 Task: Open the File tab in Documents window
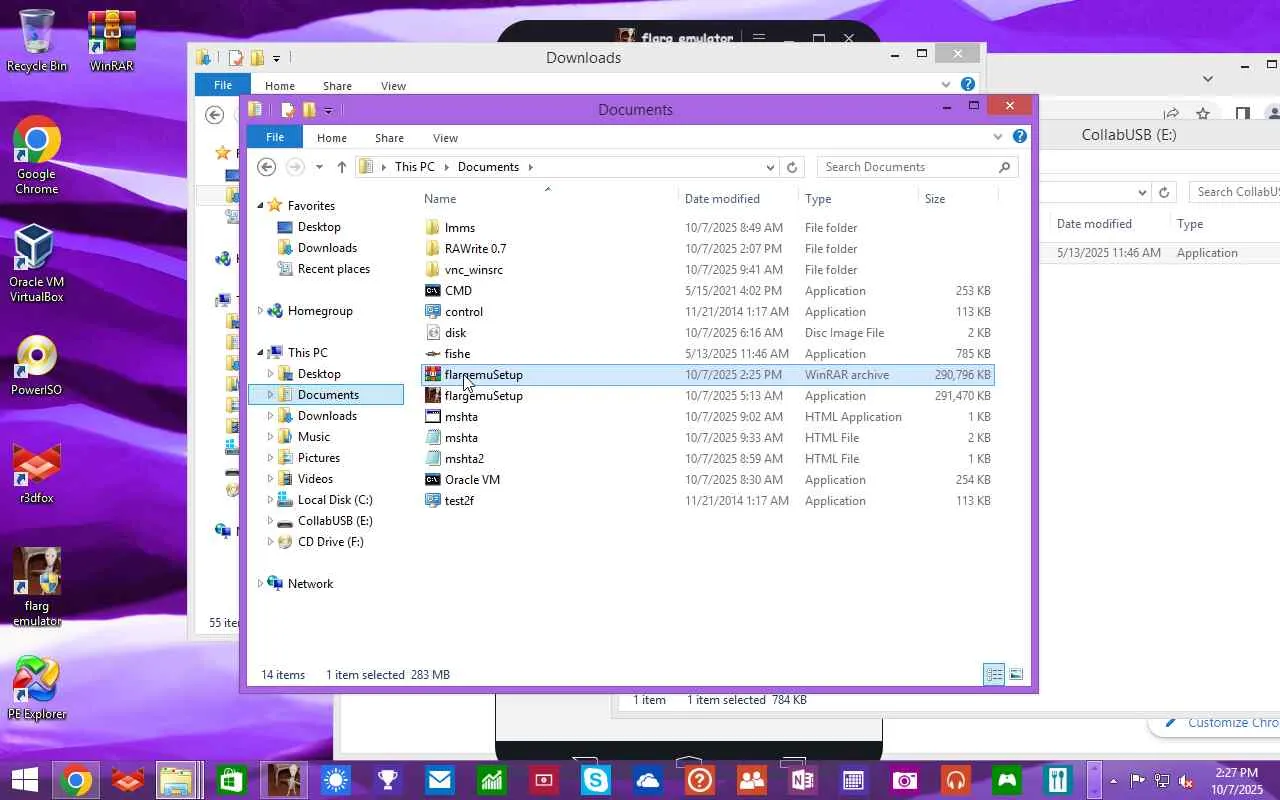coord(274,138)
